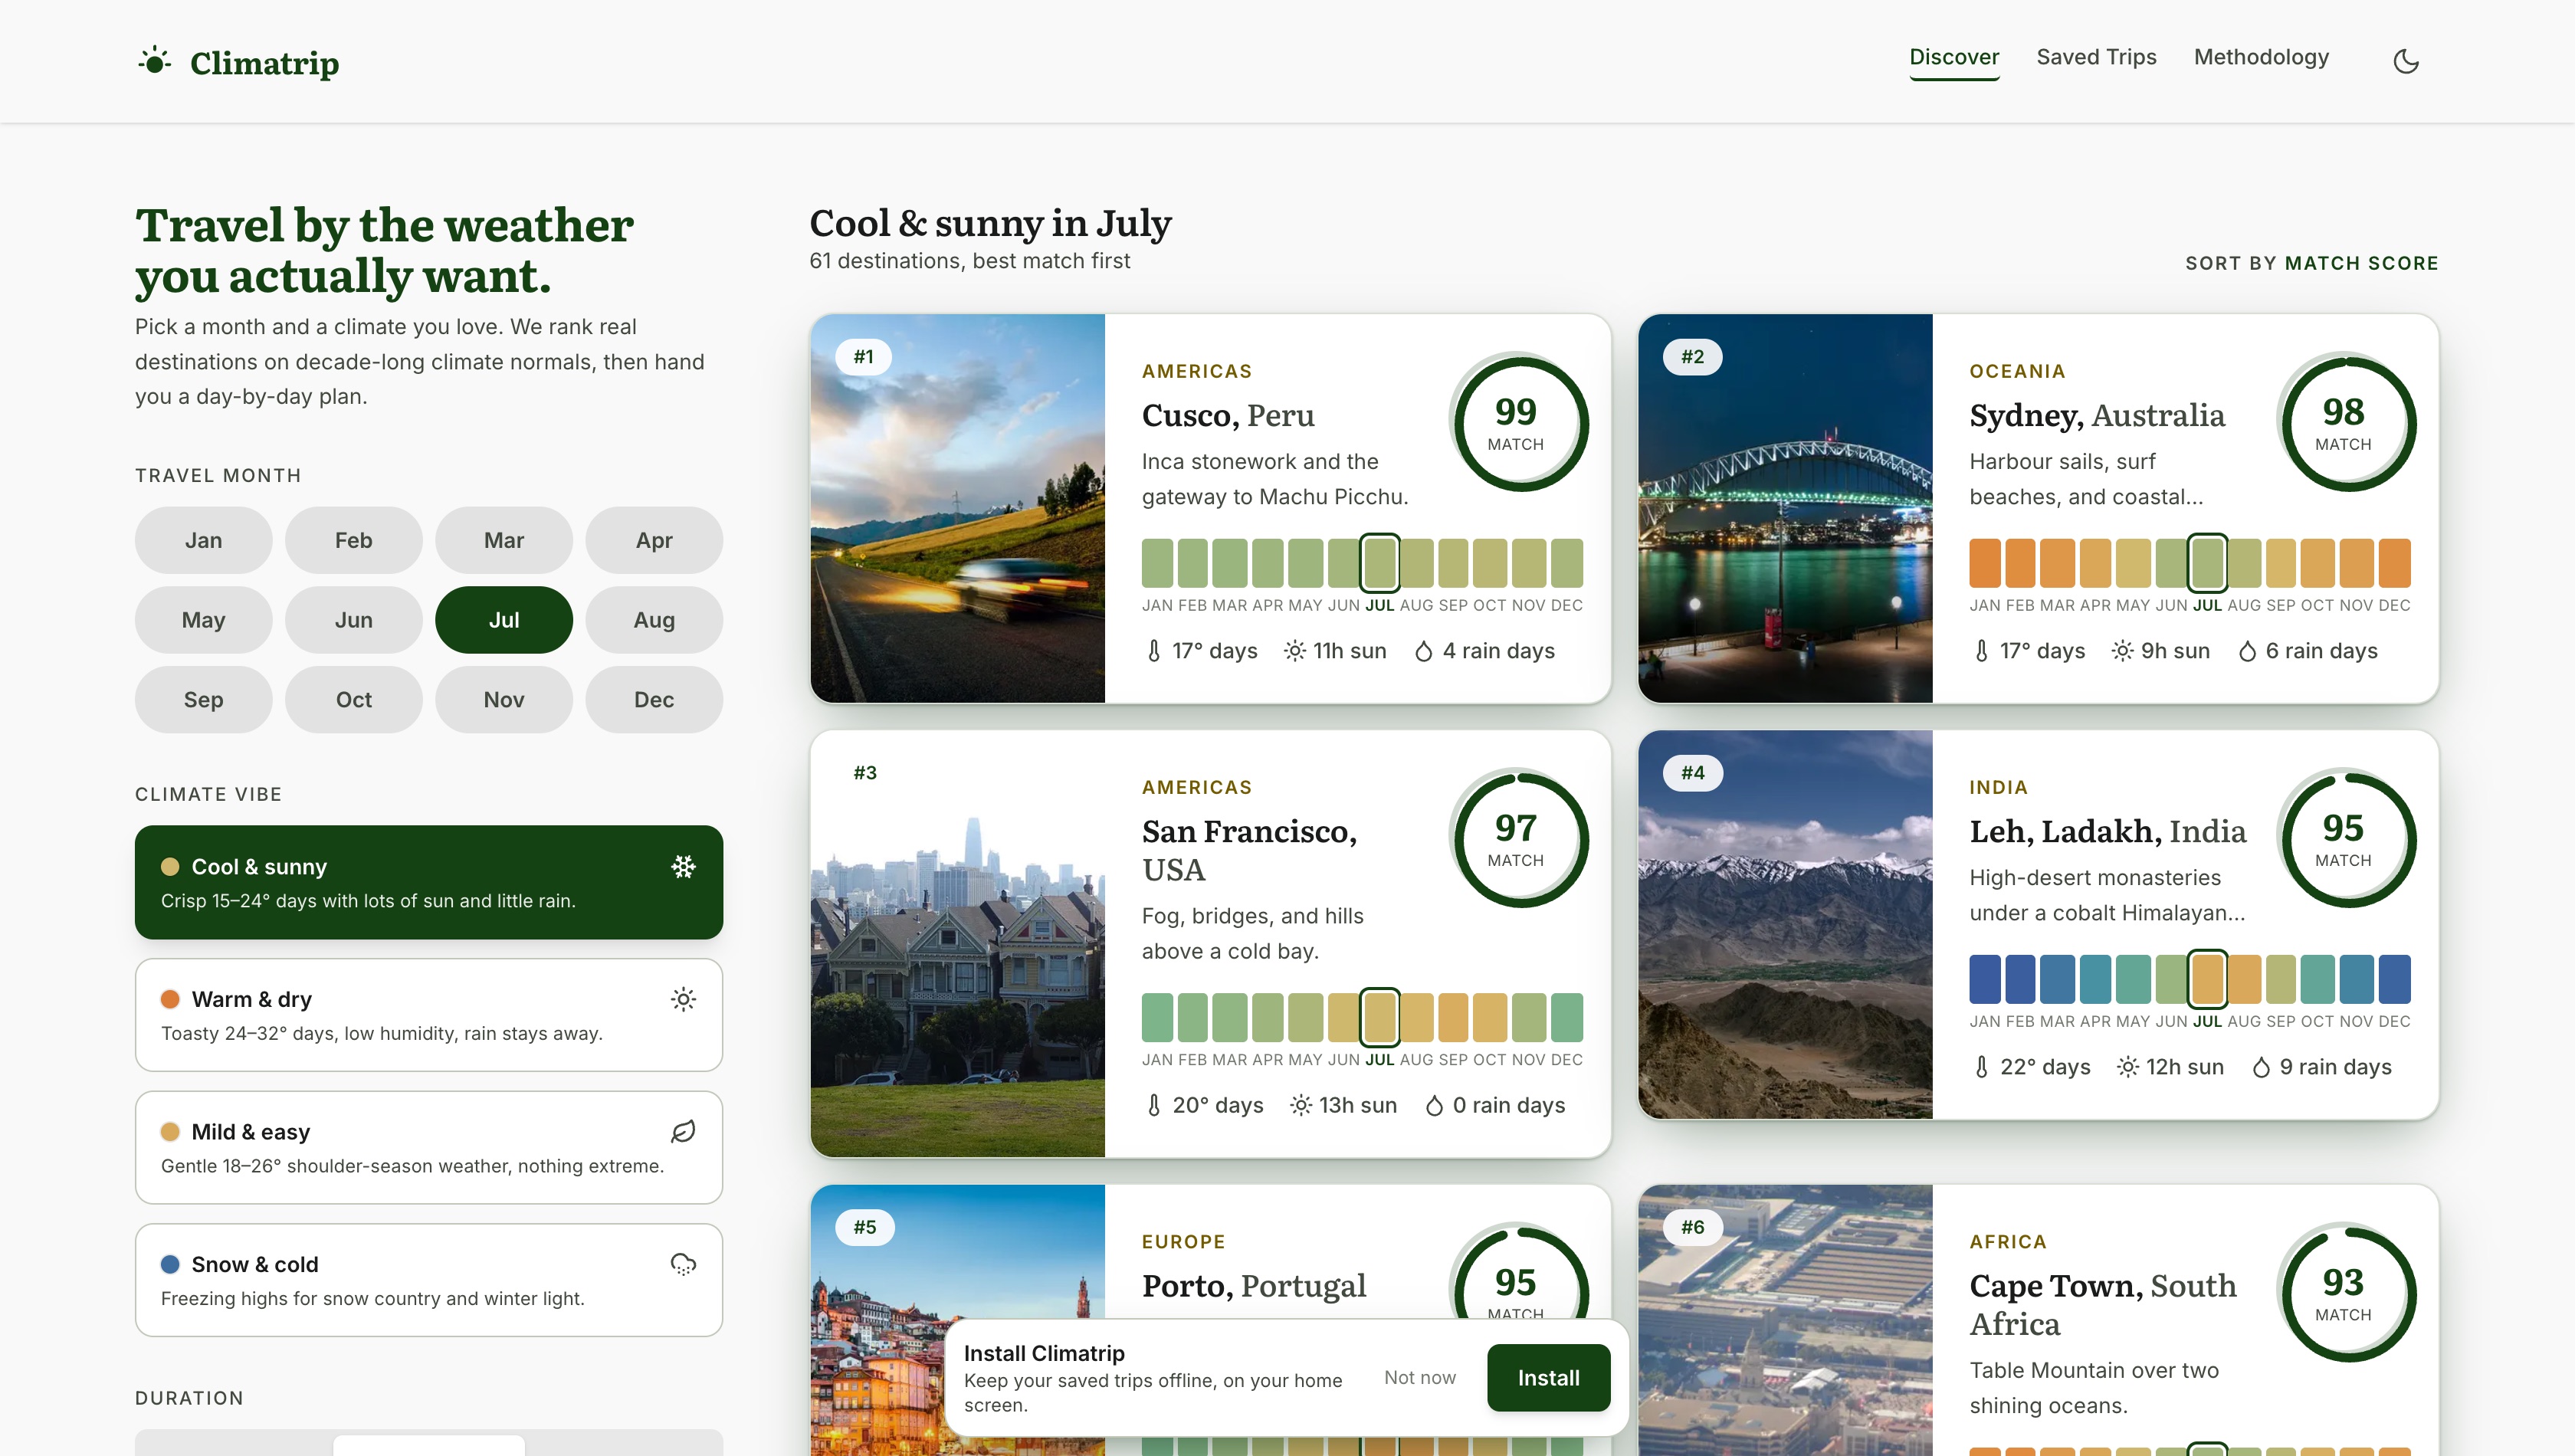This screenshot has height=1456, width=2575.
Task: Select Sep travel month
Action: (204, 700)
